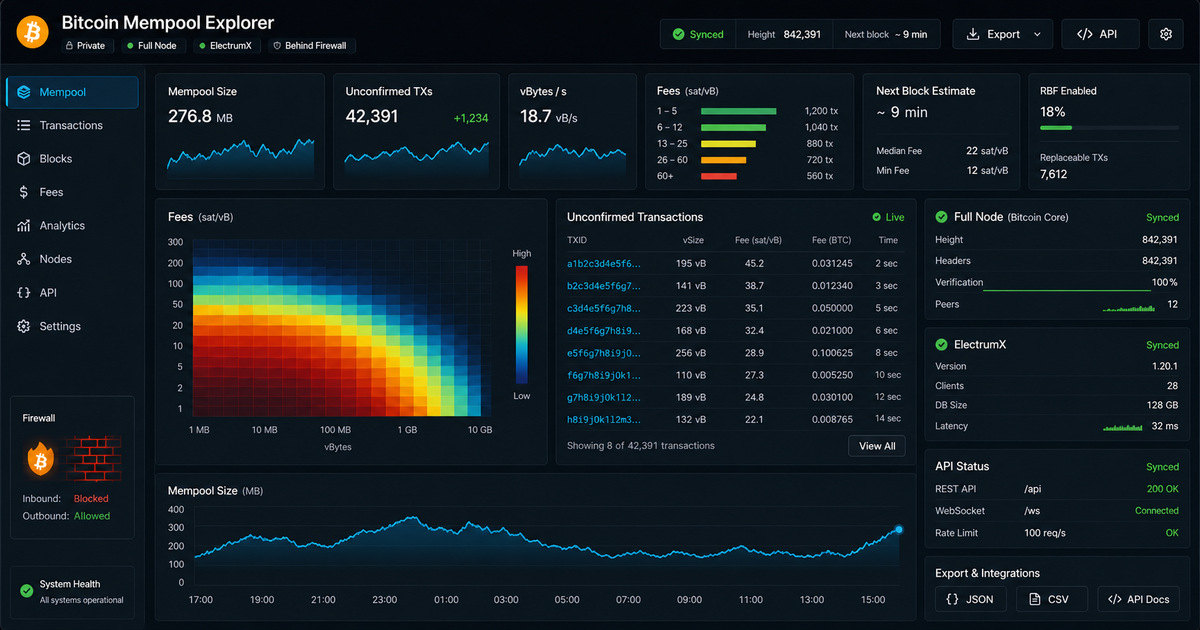Click the vSize column header

693,241
